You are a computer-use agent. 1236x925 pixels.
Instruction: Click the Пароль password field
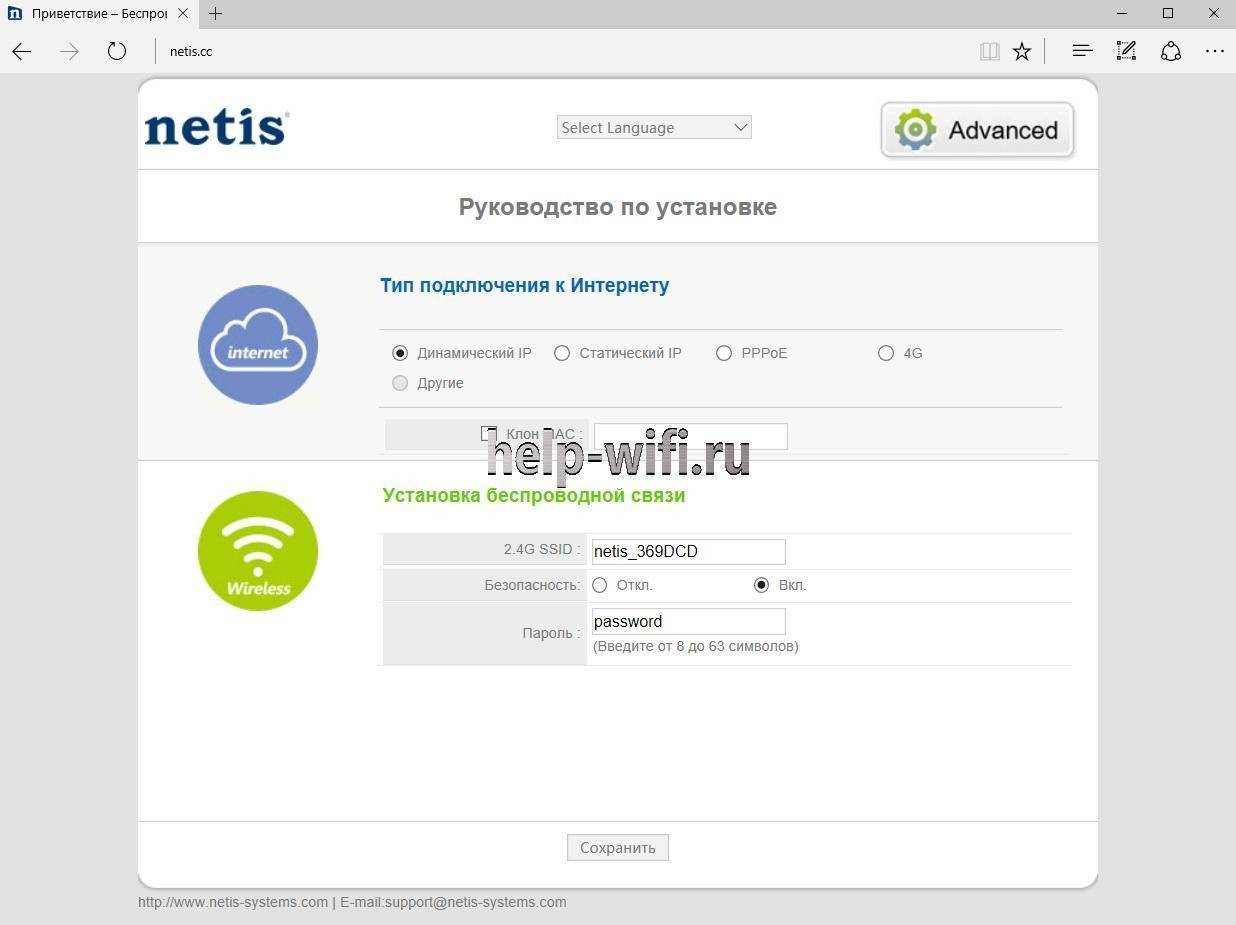(x=689, y=621)
